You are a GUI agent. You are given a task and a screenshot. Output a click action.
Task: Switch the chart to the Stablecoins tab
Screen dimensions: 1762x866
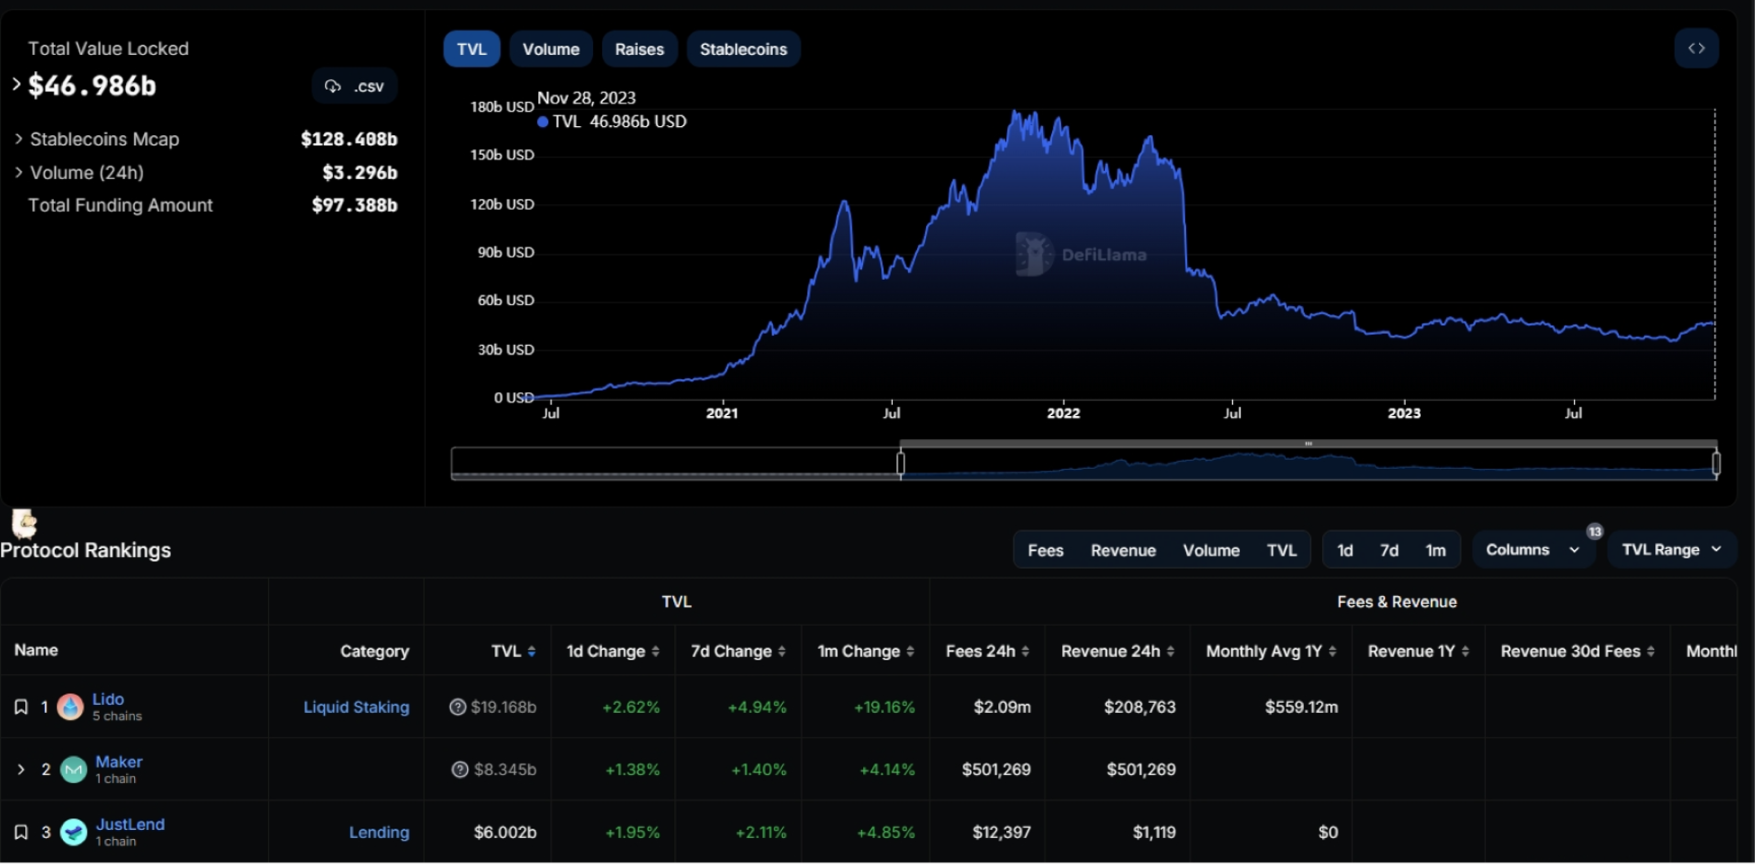pyautogui.click(x=743, y=49)
